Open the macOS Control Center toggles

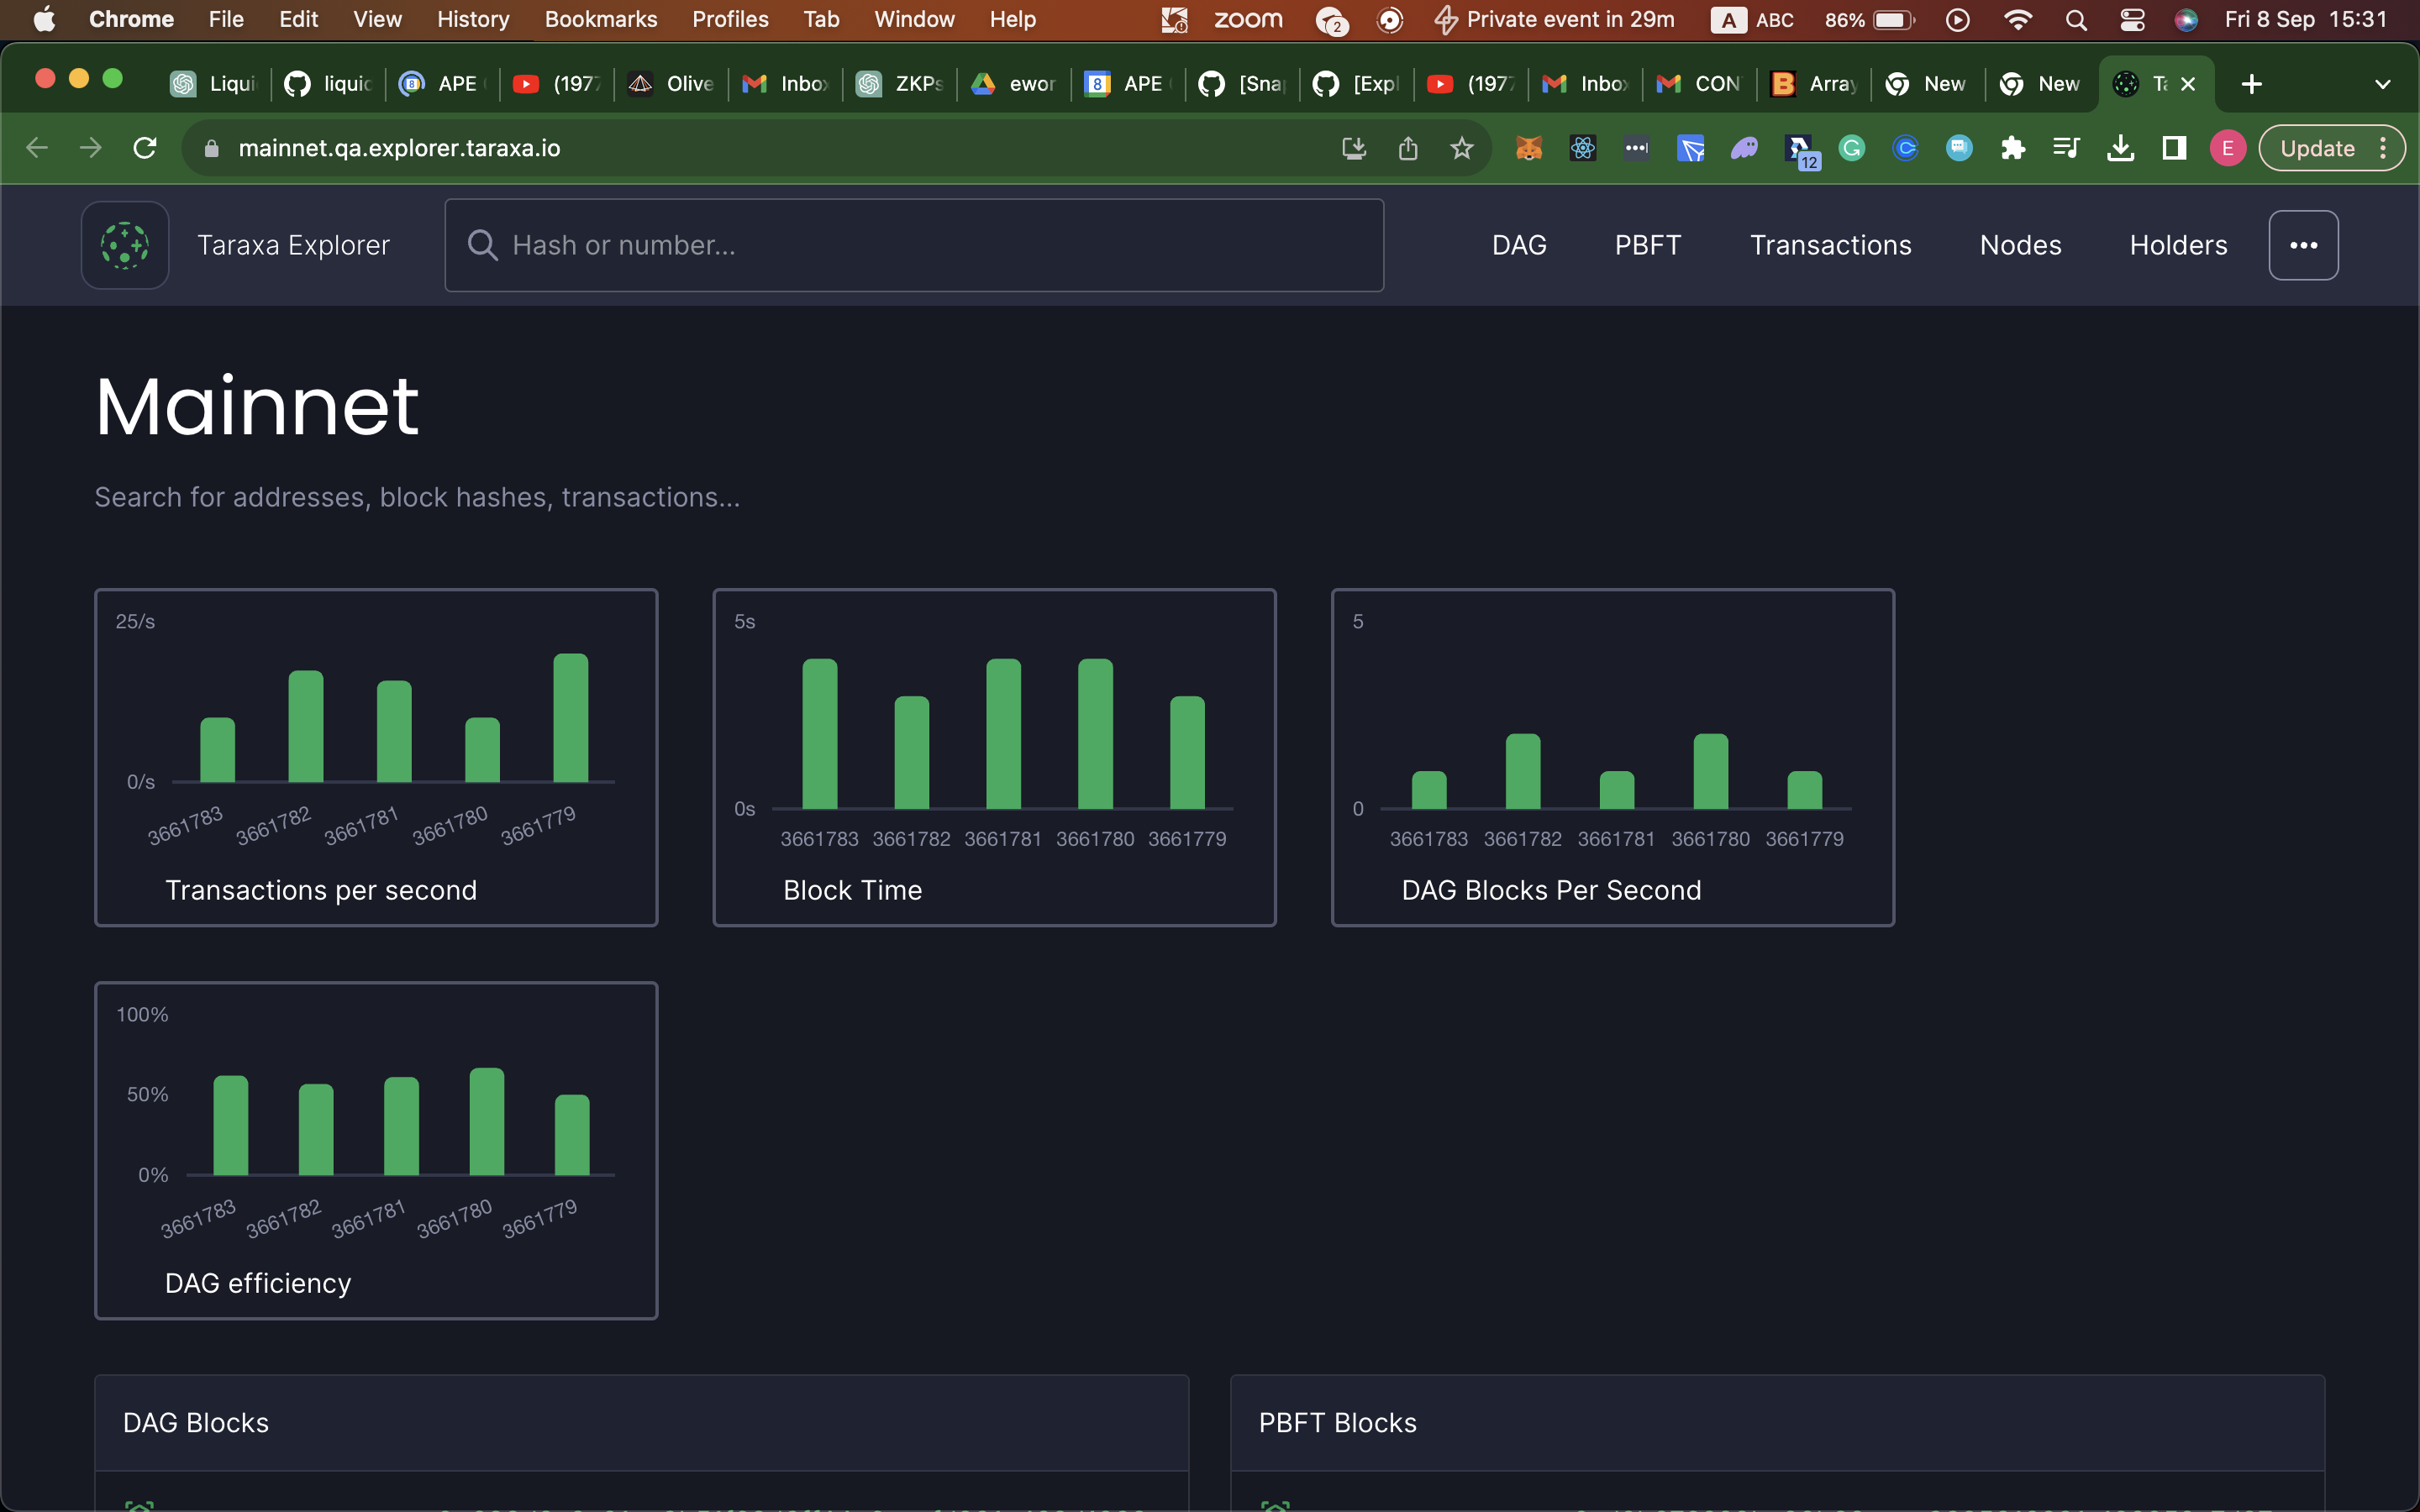[x=2132, y=20]
